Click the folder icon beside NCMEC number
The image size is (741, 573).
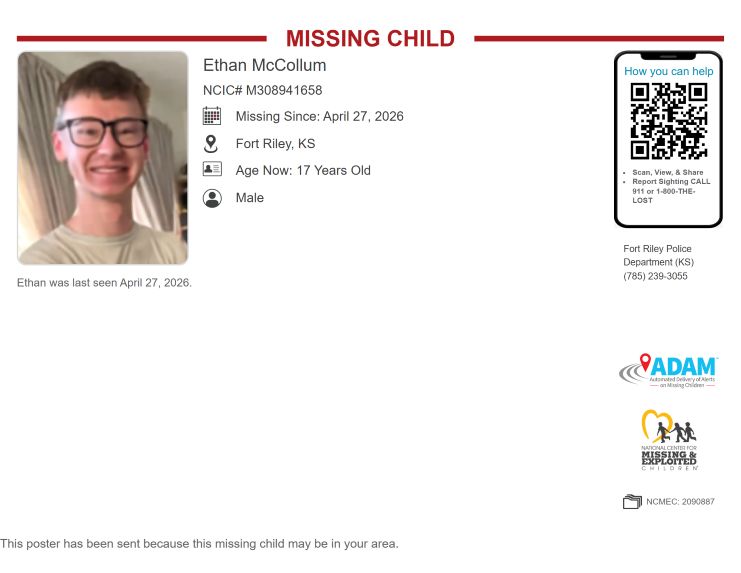coord(632,501)
